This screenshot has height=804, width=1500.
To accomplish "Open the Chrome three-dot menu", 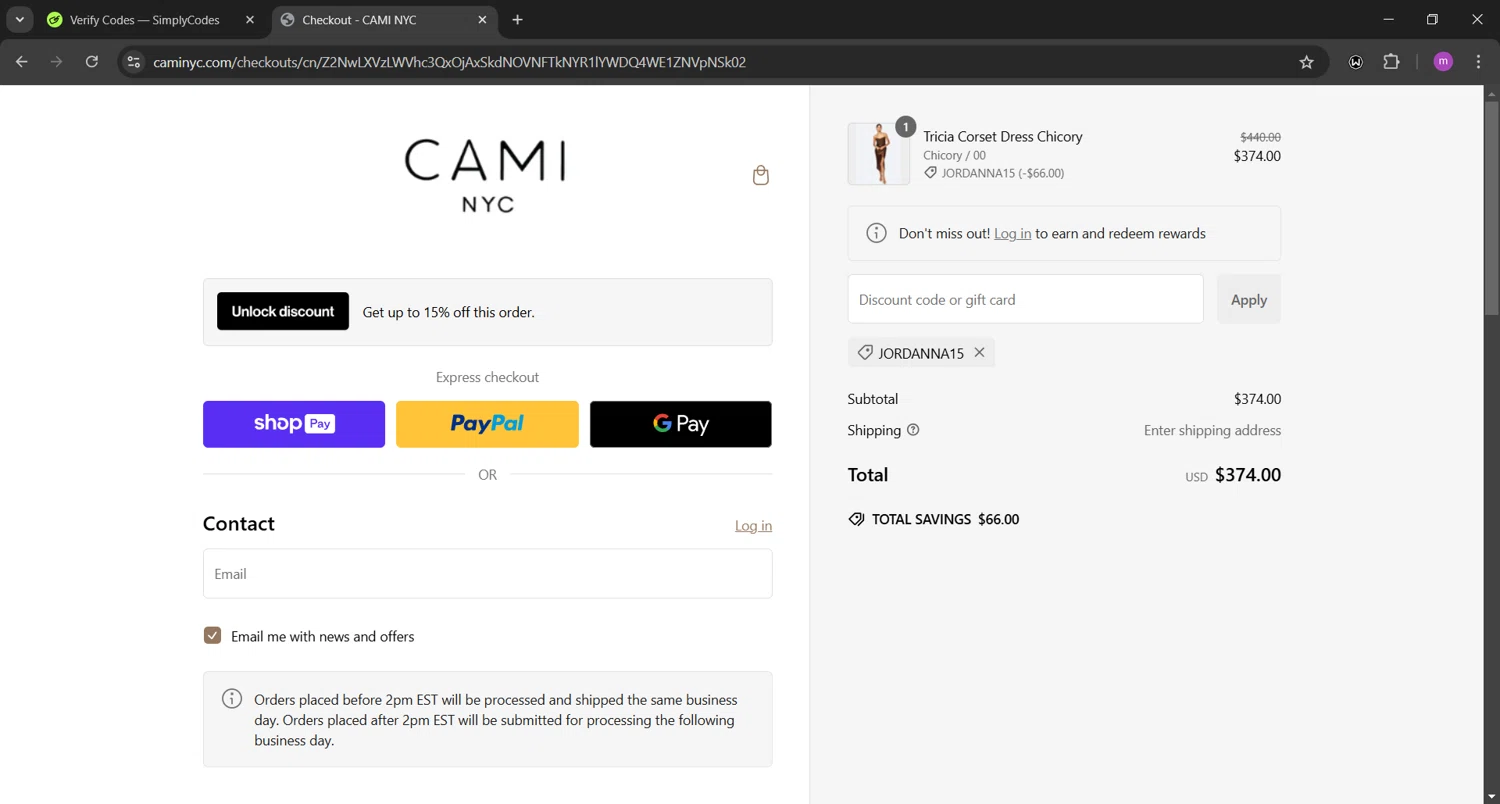I will pos(1479,62).
